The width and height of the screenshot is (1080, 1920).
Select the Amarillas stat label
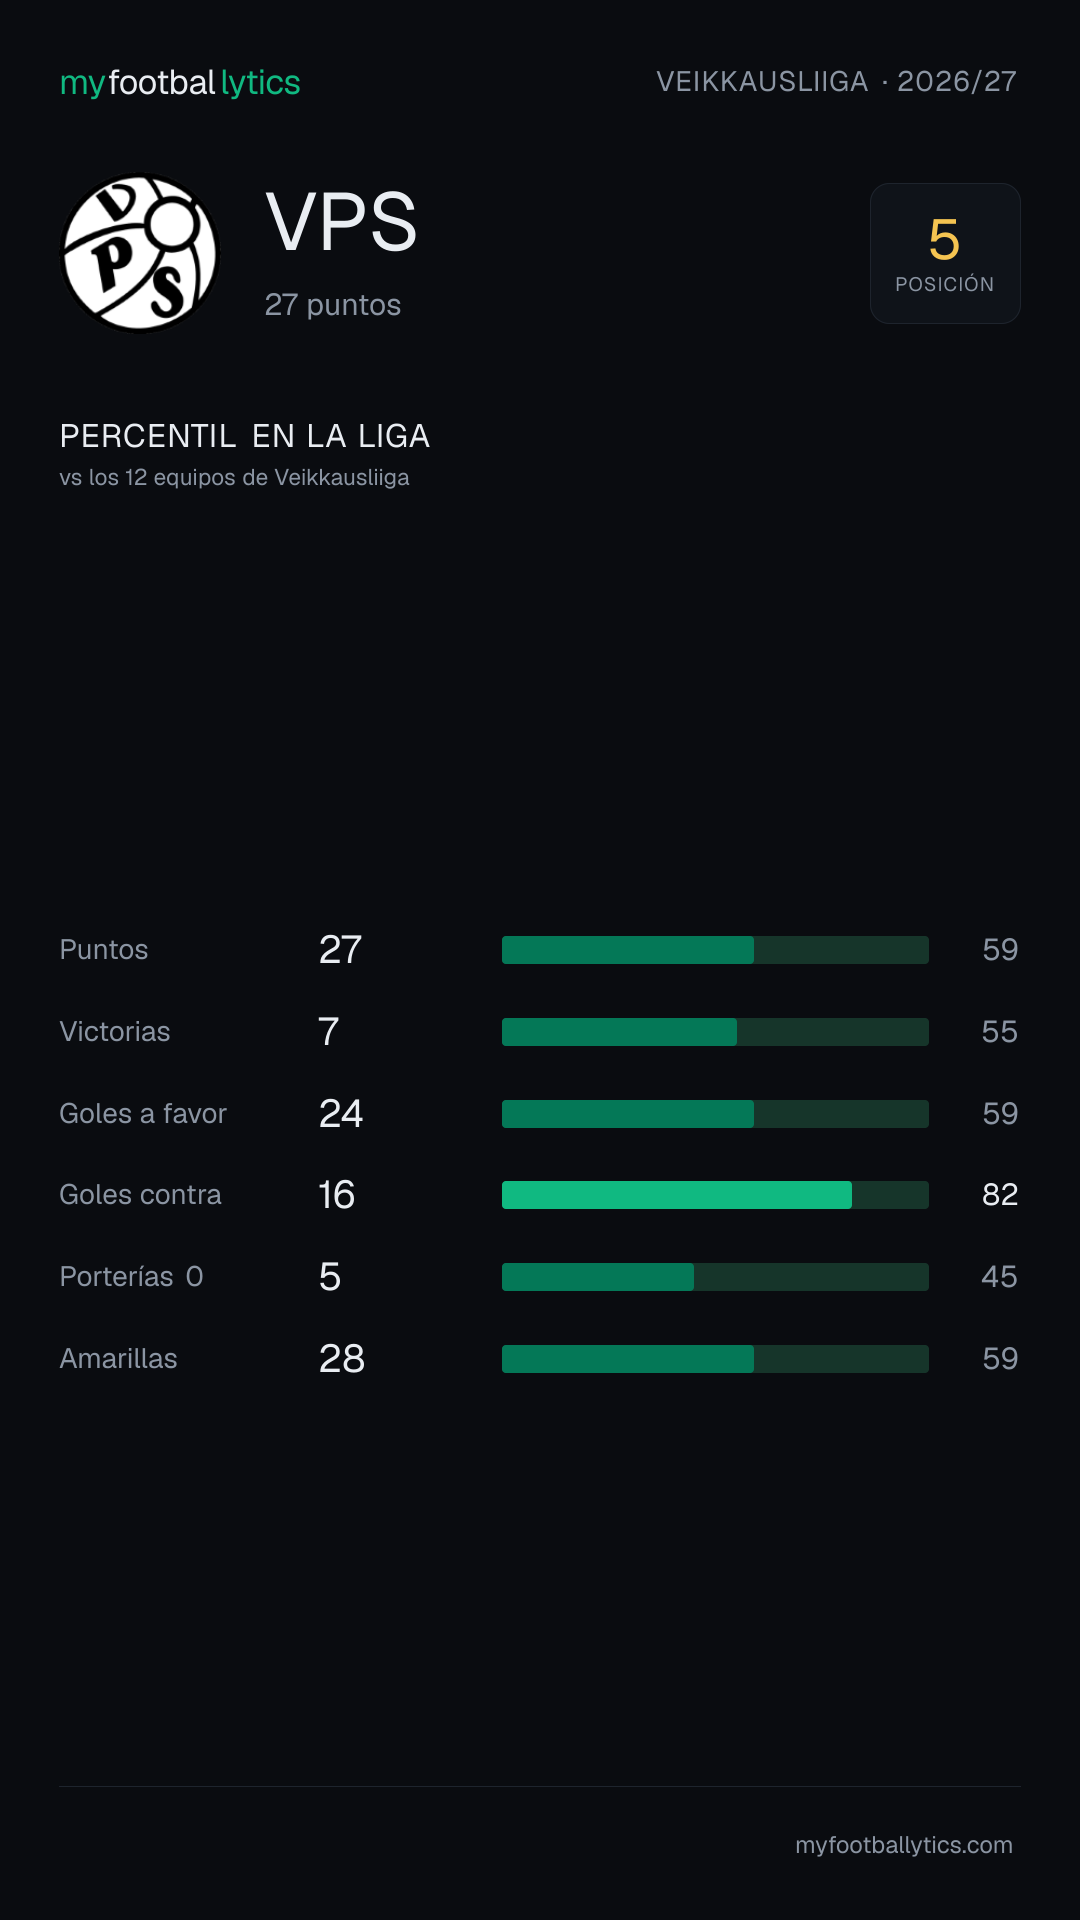coord(119,1359)
